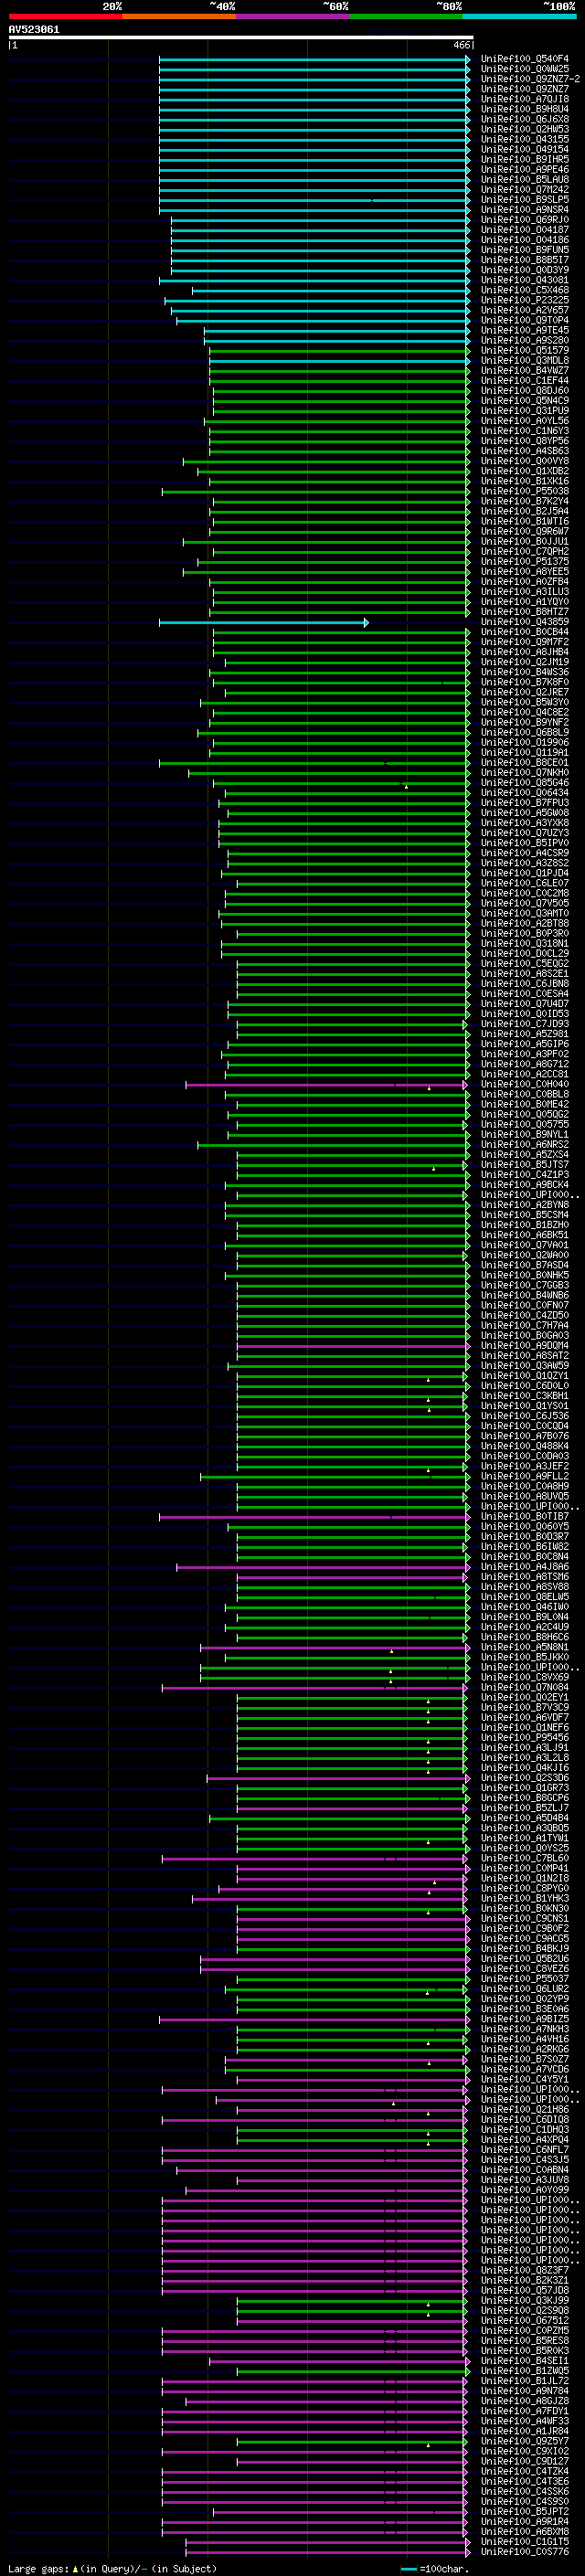Select label UniRef100_A2V657
585x2576 pixels.
tap(524, 310)
